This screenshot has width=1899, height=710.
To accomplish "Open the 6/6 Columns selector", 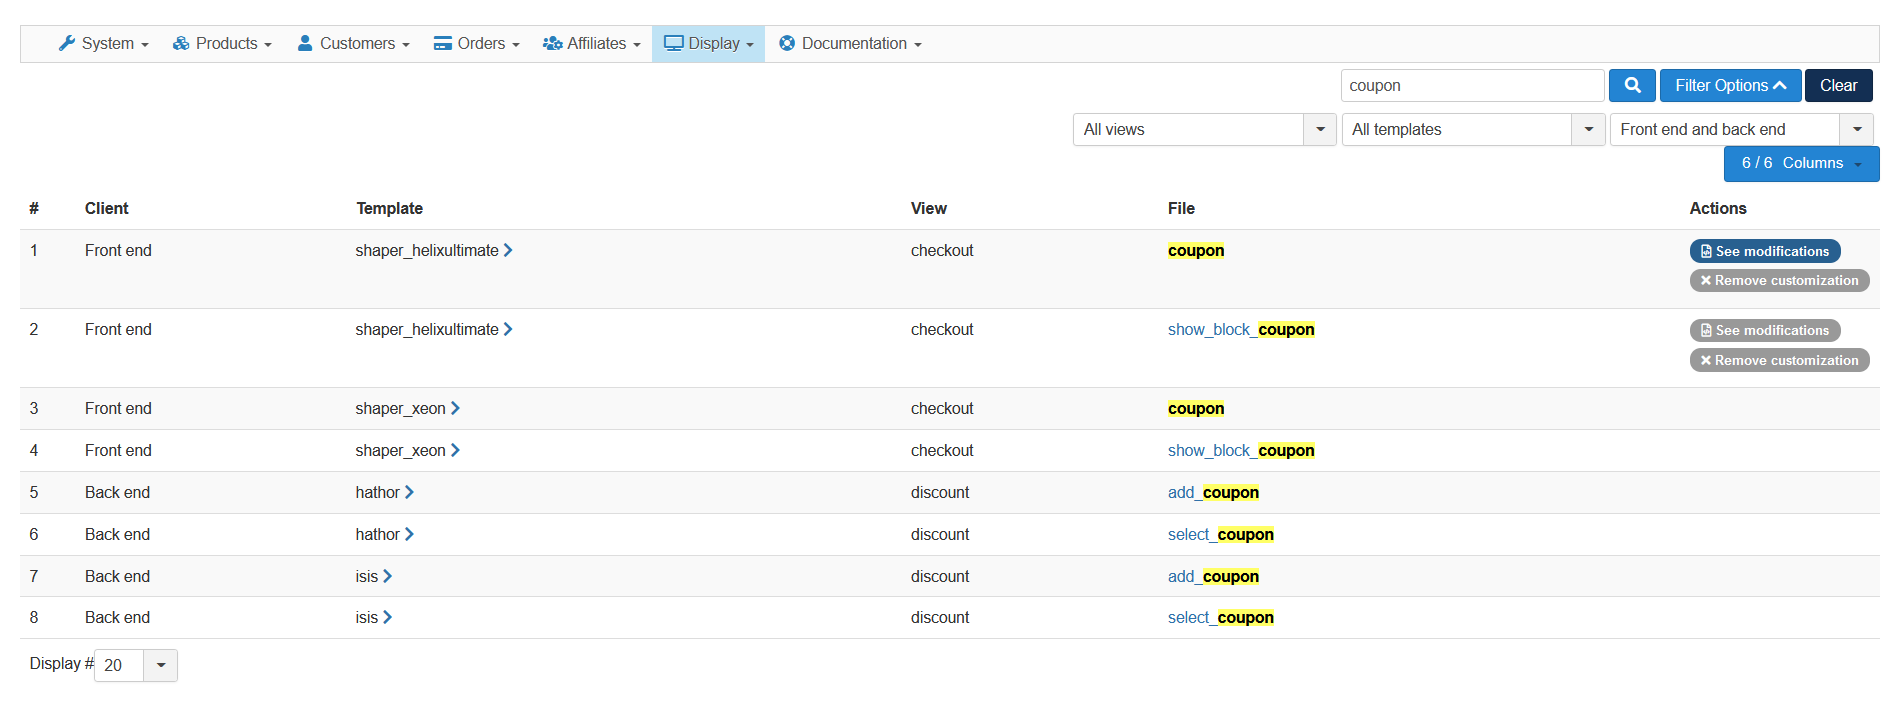I will (x=1801, y=164).
